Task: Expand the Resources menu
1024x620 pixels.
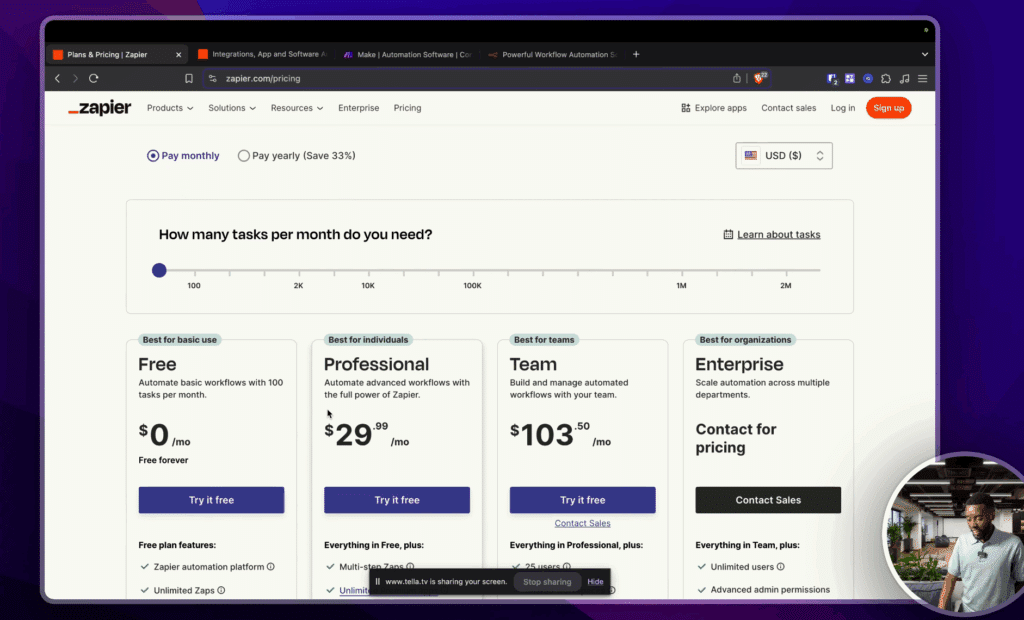Action: [x=297, y=108]
